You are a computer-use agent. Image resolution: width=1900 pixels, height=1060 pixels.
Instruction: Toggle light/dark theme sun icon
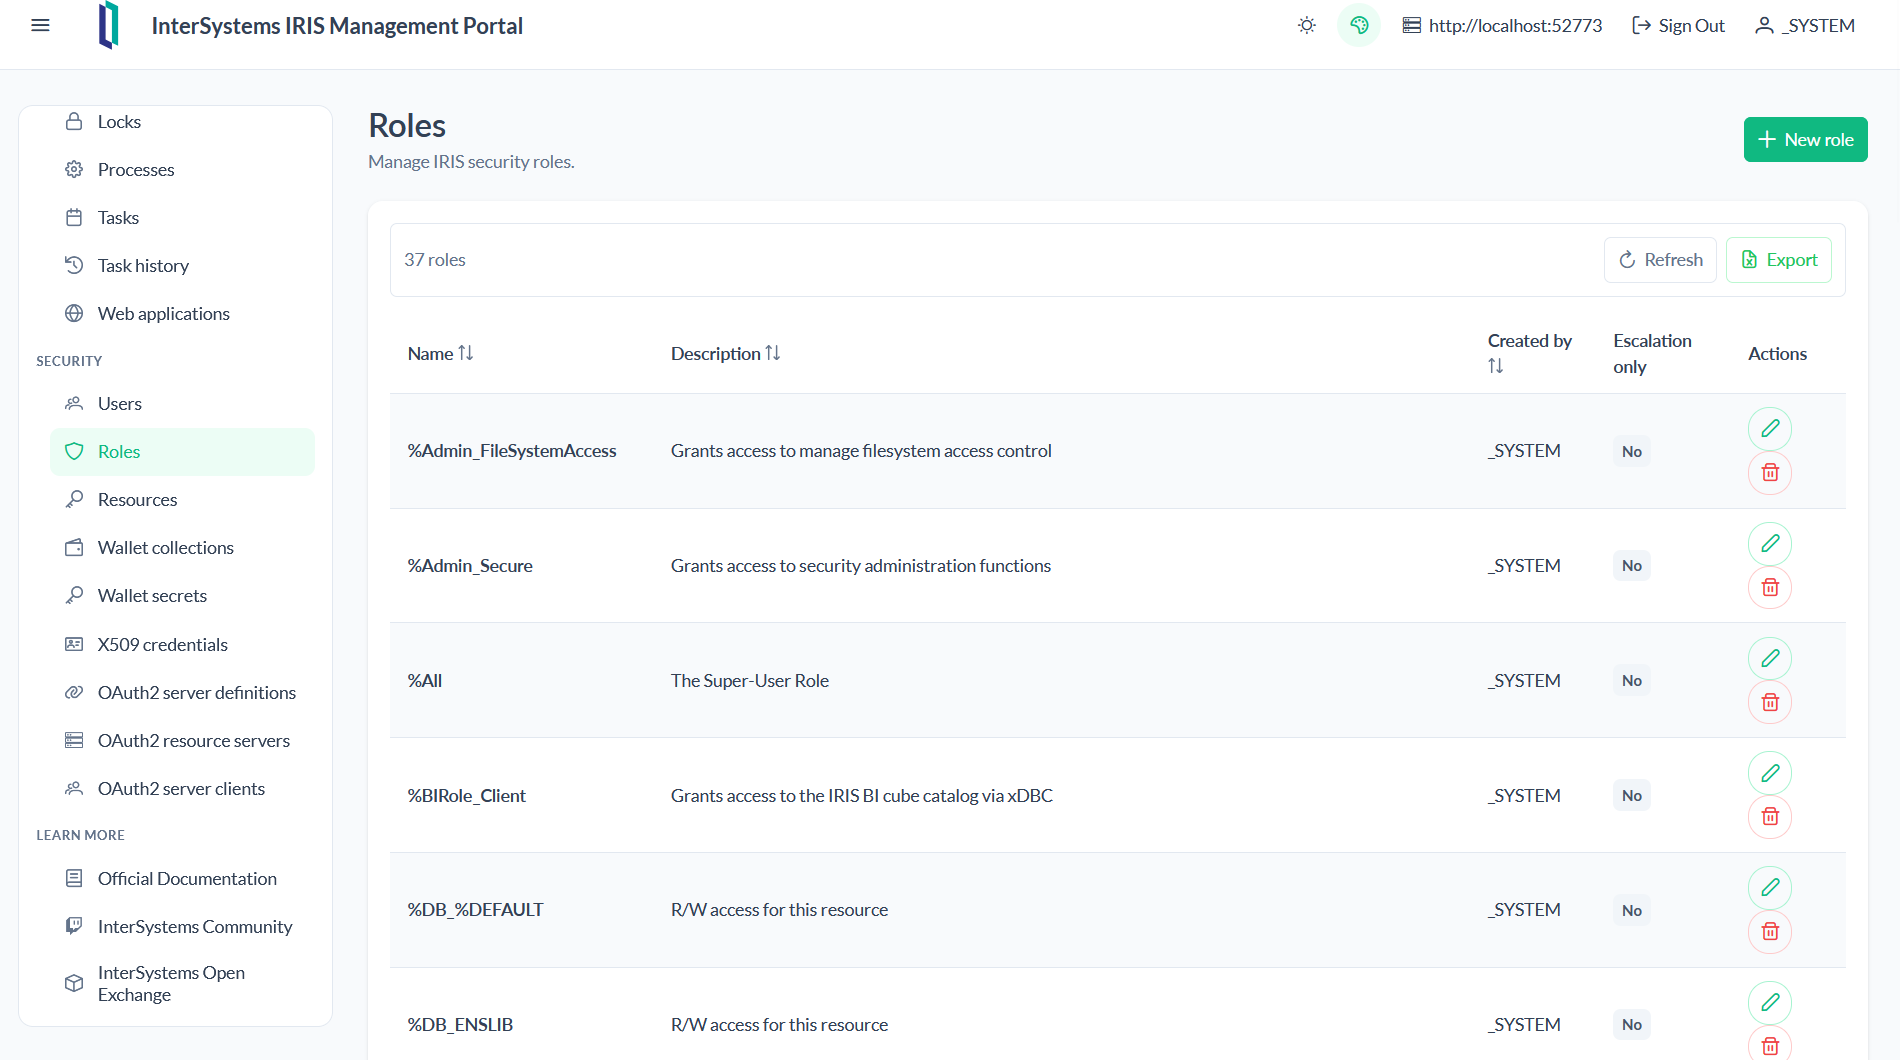point(1306,25)
